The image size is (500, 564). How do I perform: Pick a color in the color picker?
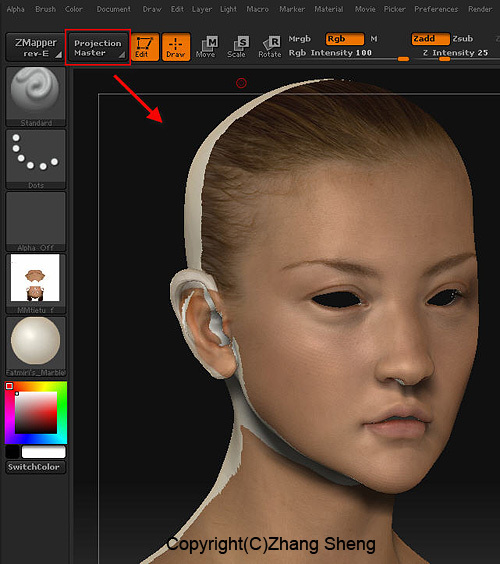click(x=36, y=413)
